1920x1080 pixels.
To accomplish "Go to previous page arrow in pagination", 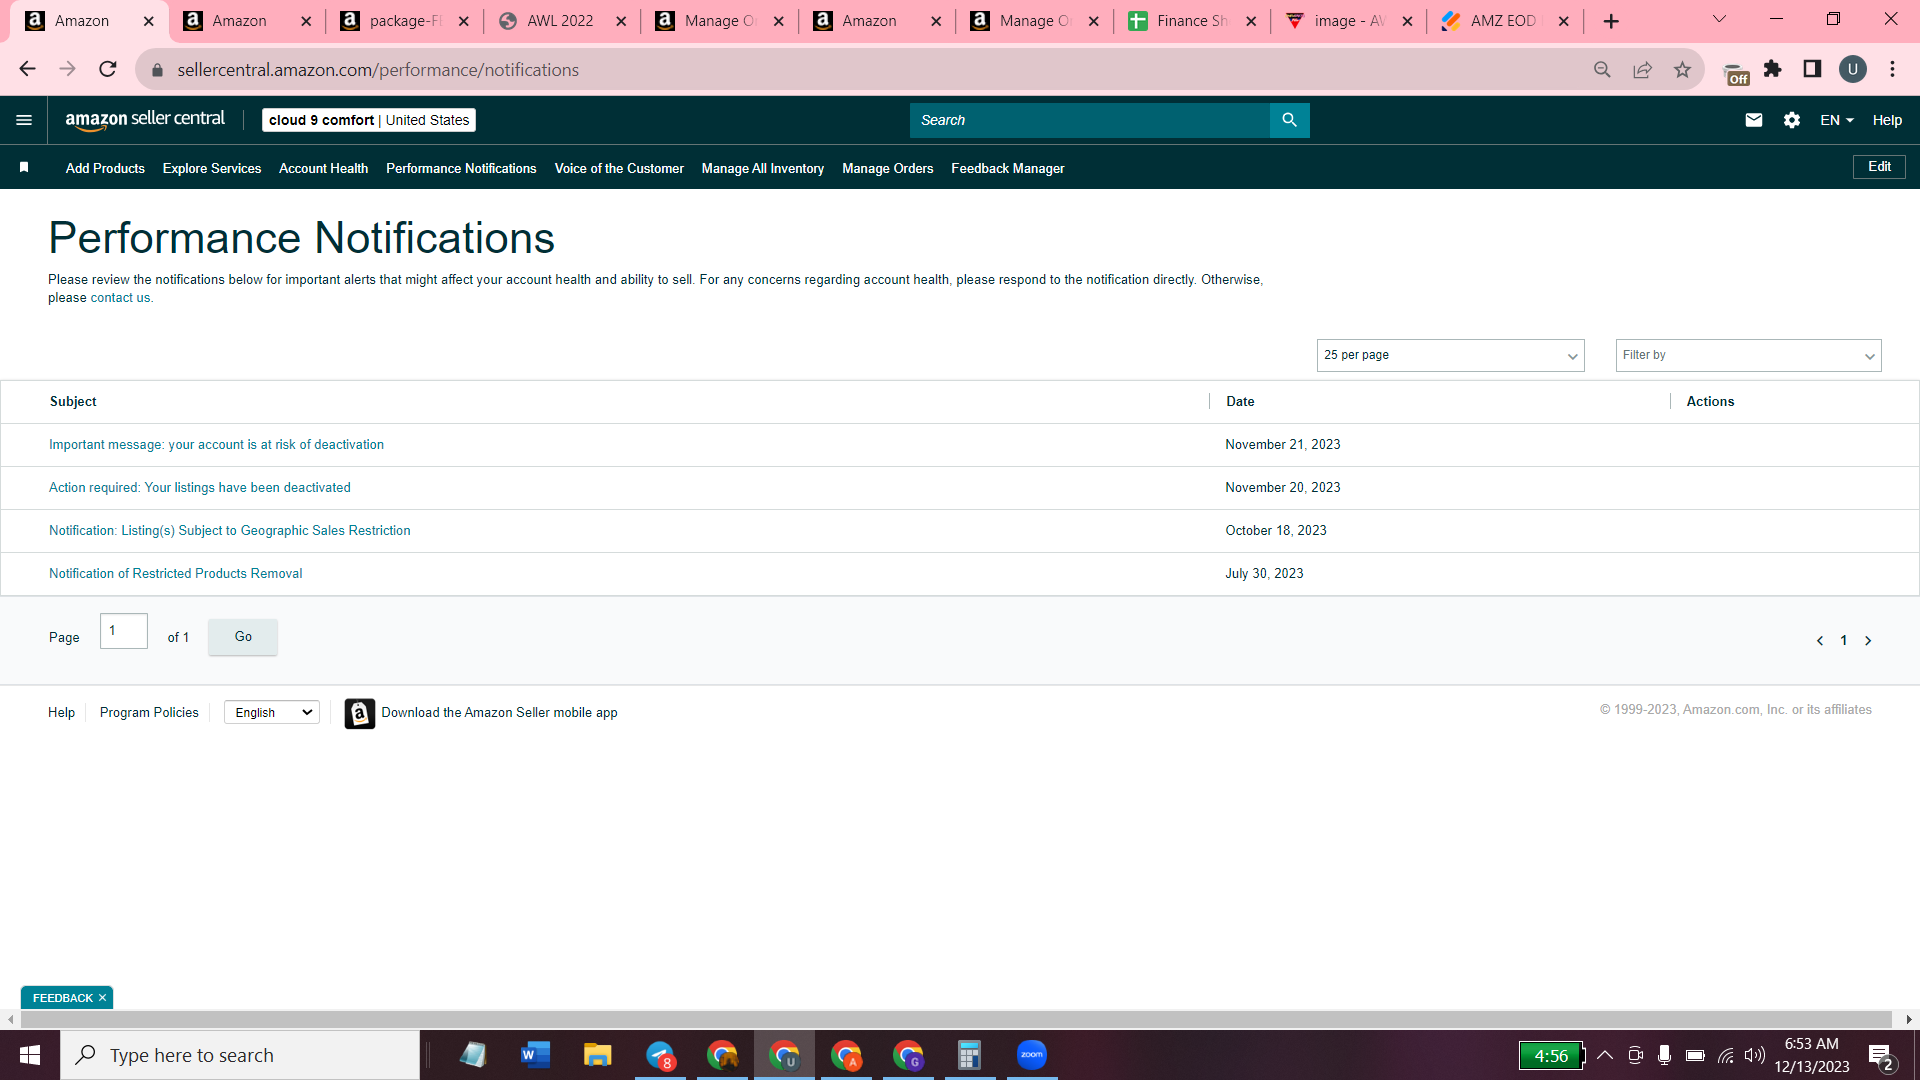I will [1820, 641].
